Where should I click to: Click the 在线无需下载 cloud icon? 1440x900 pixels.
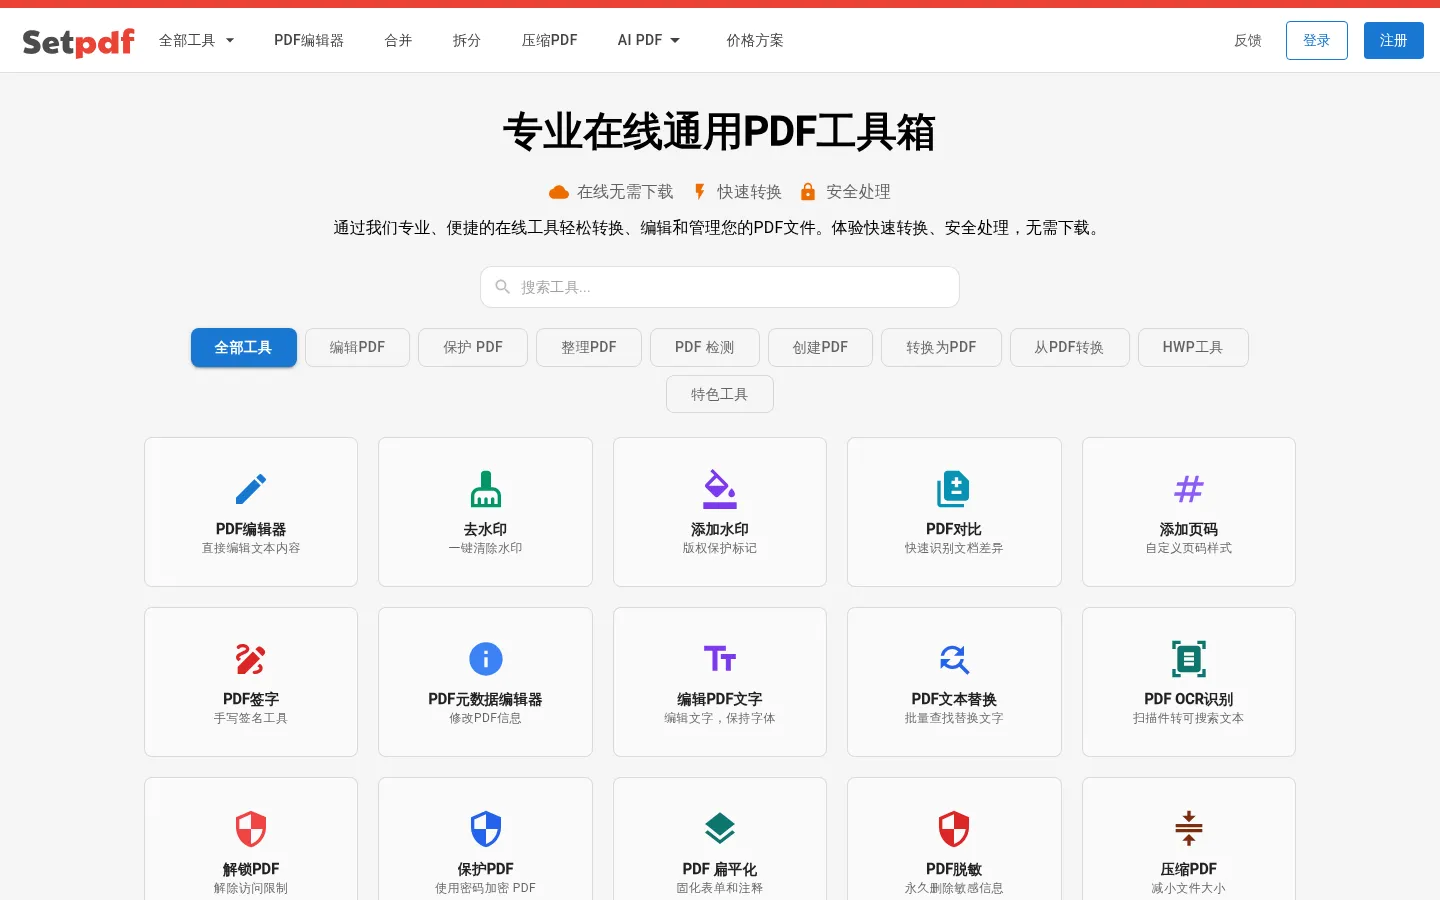coord(559,192)
